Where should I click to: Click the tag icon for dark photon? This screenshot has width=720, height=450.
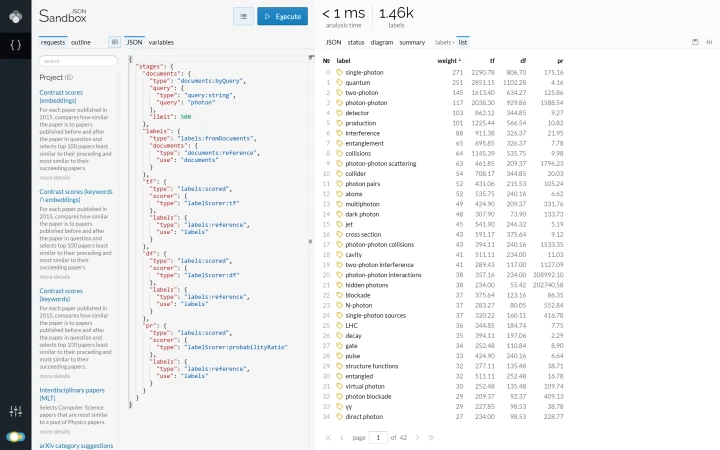coord(339,214)
